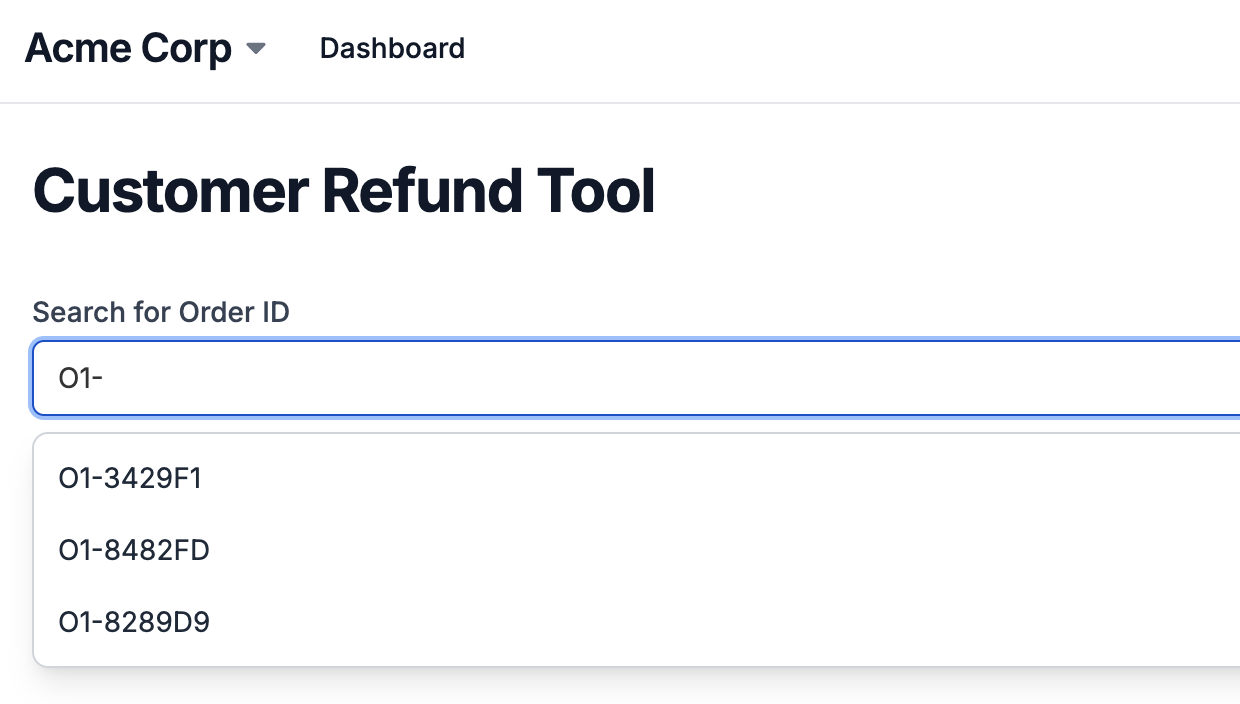1240x704 pixels.
Task: Select the last autocomplete order suggestion
Action: 134,622
